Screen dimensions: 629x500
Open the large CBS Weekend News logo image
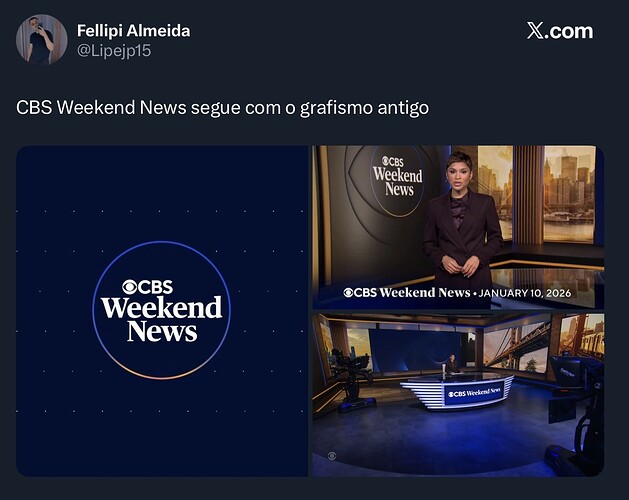162,311
